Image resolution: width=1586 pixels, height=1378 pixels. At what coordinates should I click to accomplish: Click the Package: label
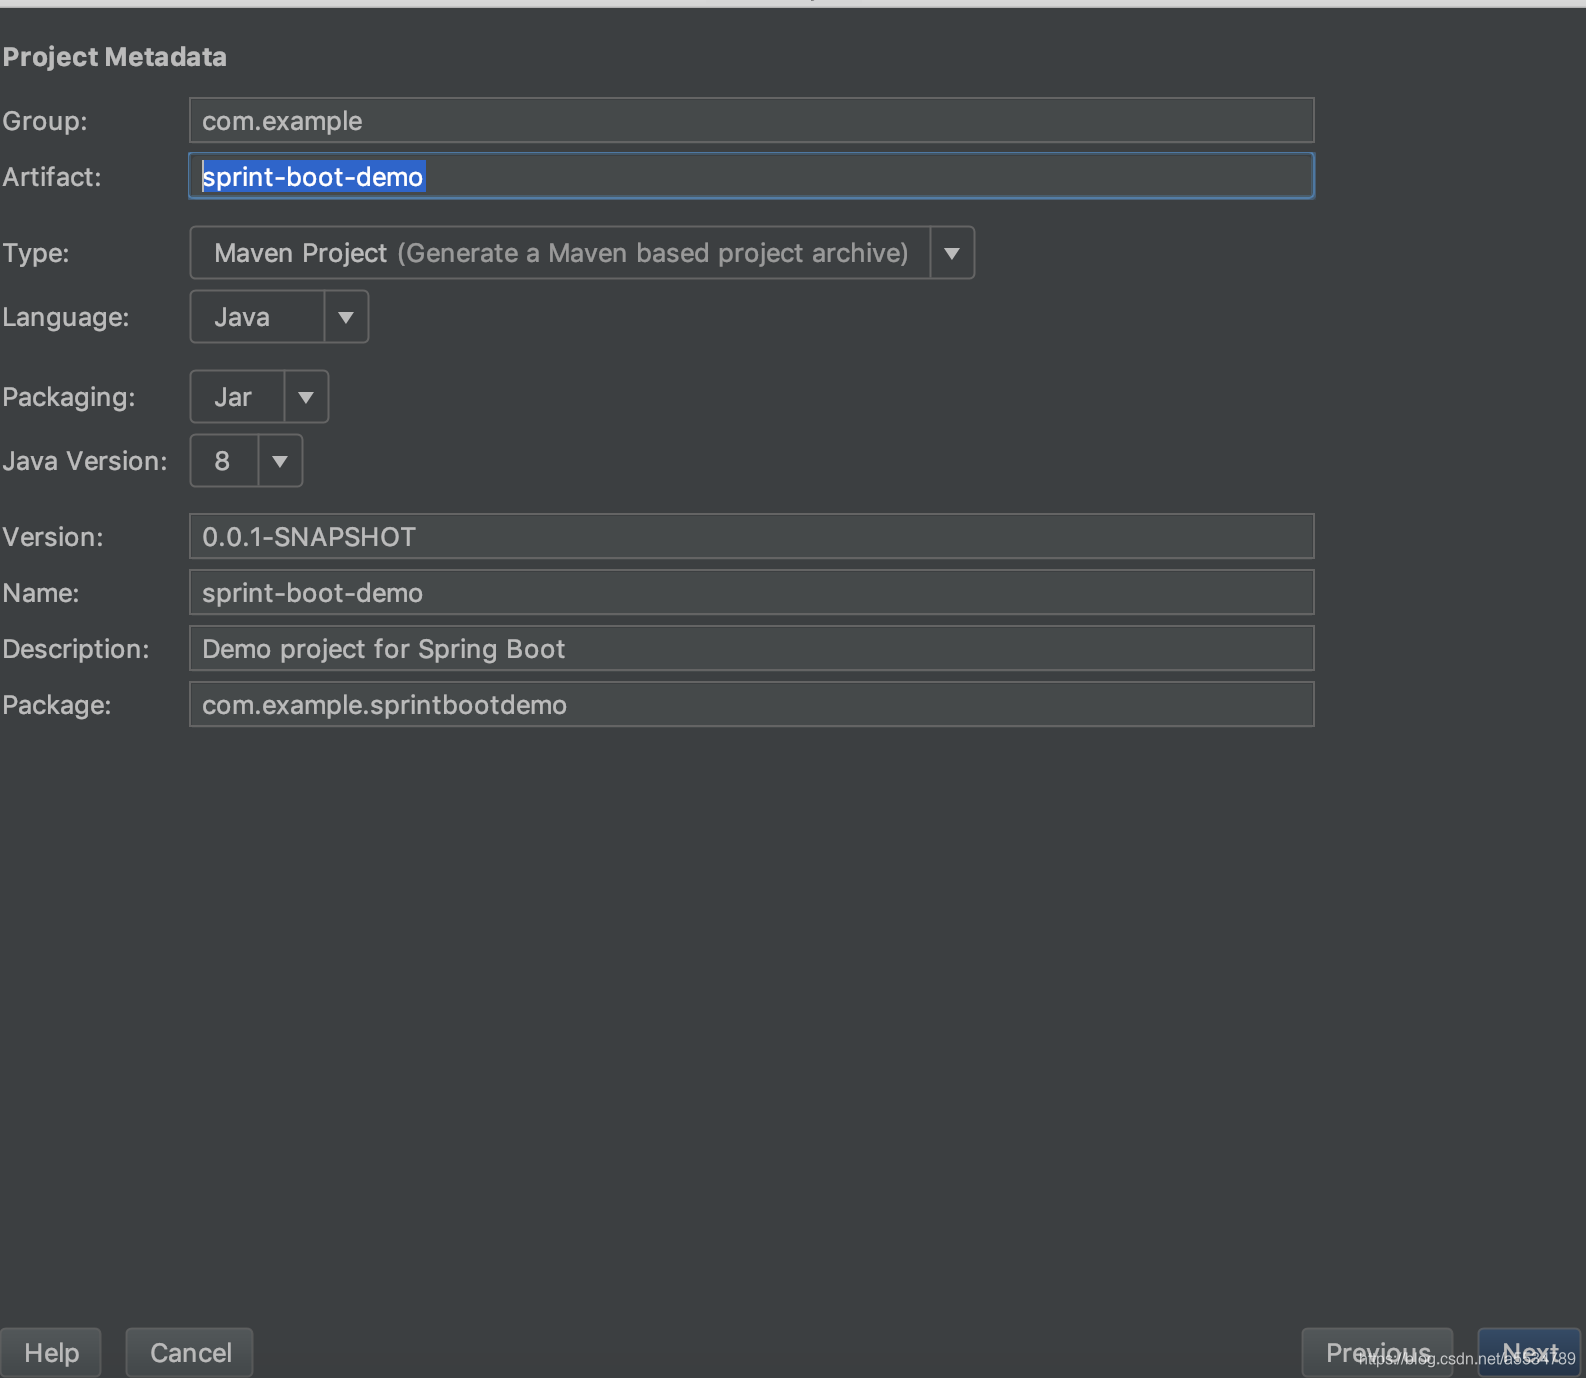tap(57, 705)
